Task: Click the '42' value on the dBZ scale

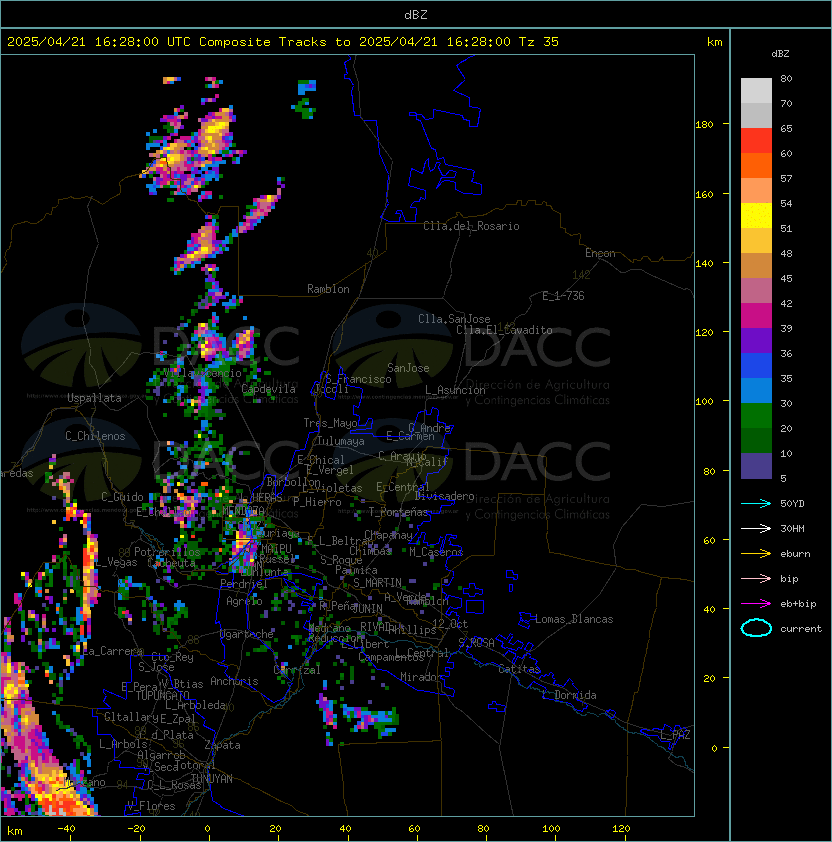Action: (786, 303)
